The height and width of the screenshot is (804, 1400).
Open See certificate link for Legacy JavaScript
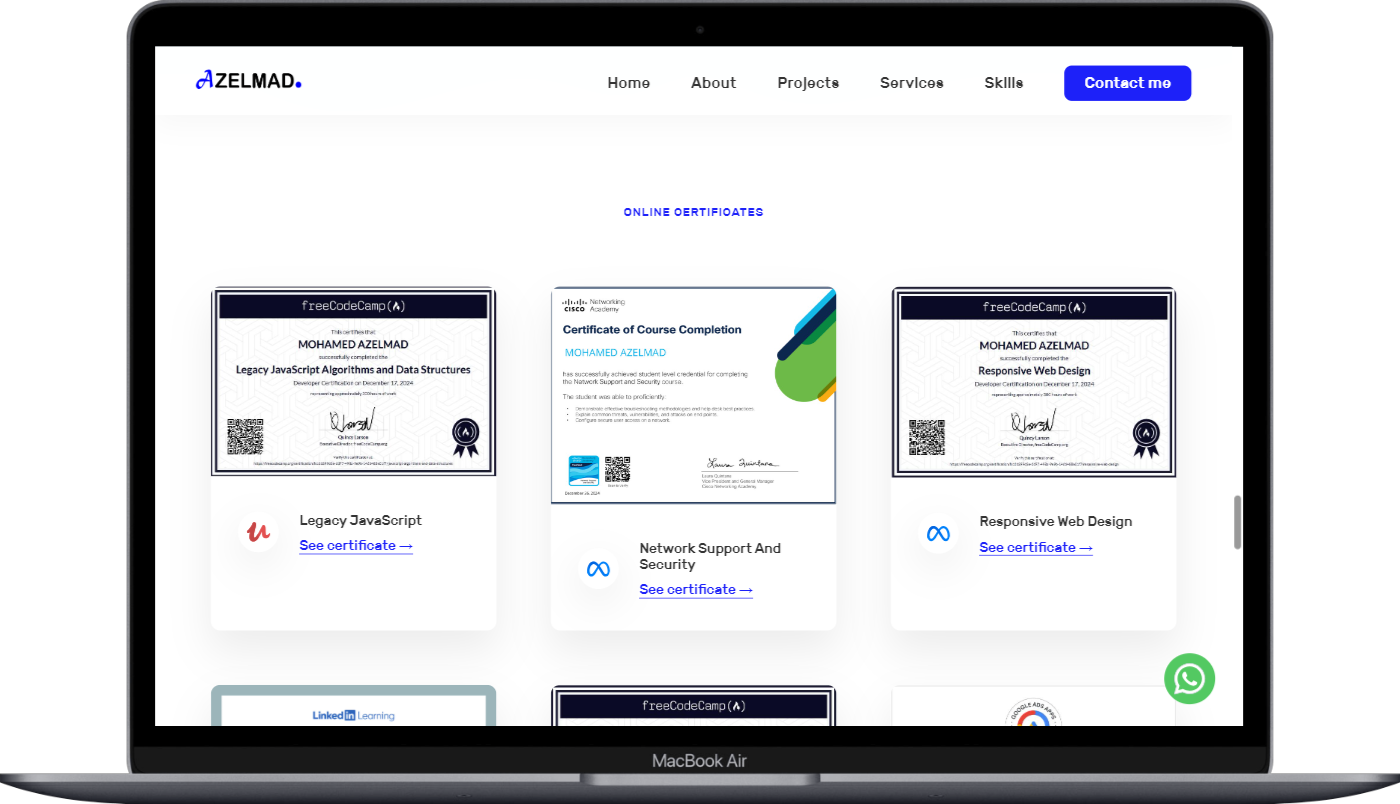(x=355, y=546)
